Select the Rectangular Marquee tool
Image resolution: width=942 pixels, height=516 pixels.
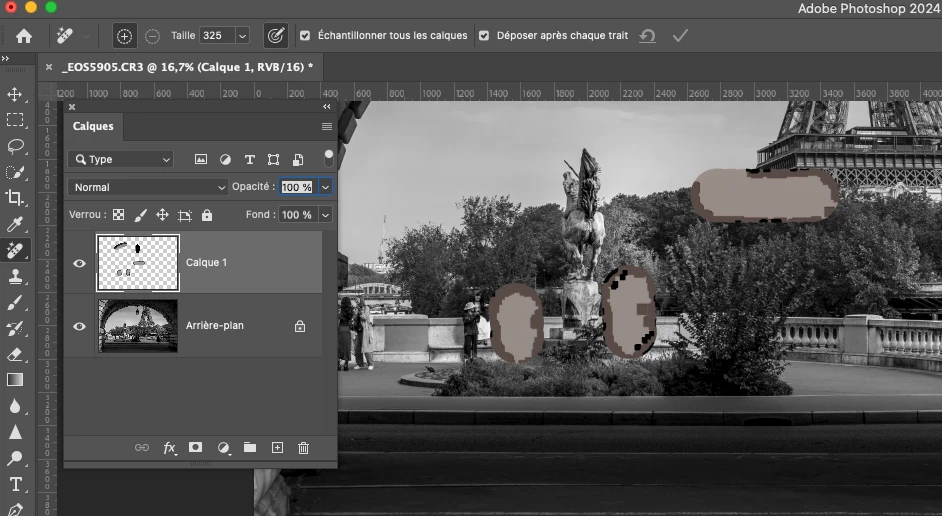click(14, 120)
